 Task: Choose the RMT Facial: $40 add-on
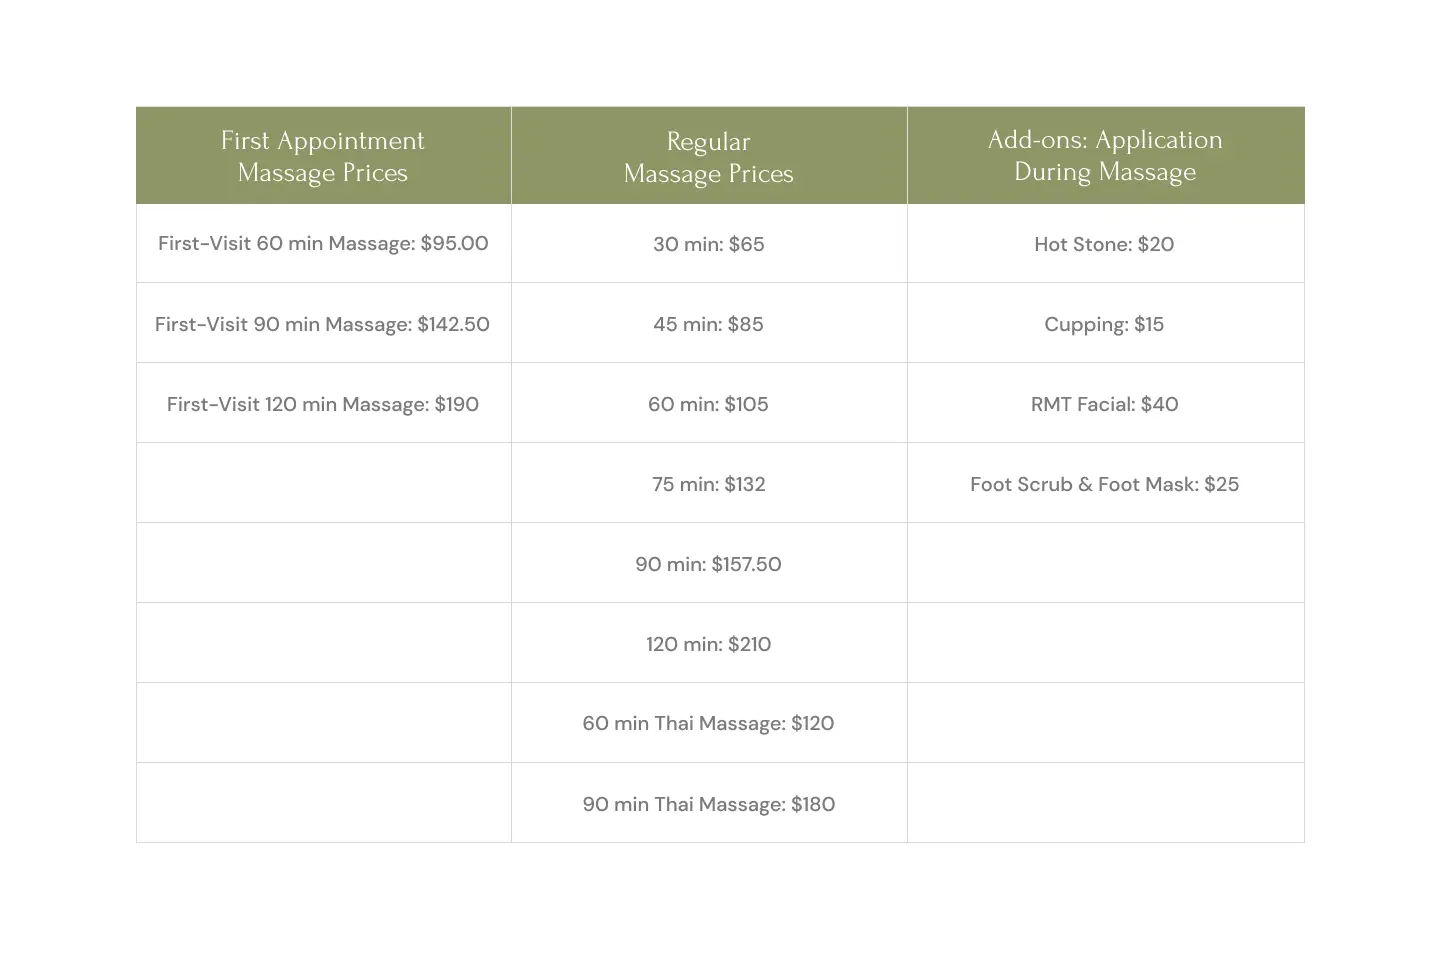1104,404
